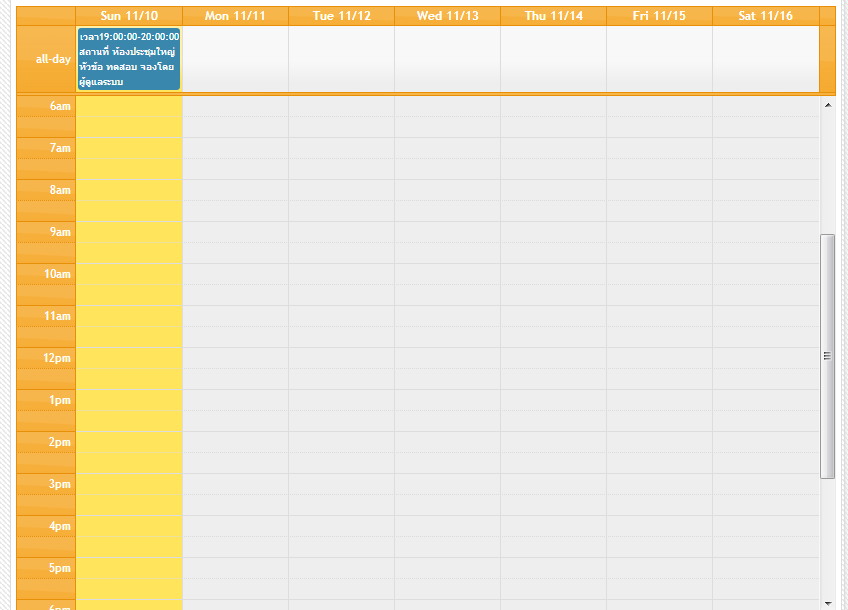This screenshot has width=848, height=610.
Task: Select the Sunday 8am time slot
Action: [x=129, y=190]
